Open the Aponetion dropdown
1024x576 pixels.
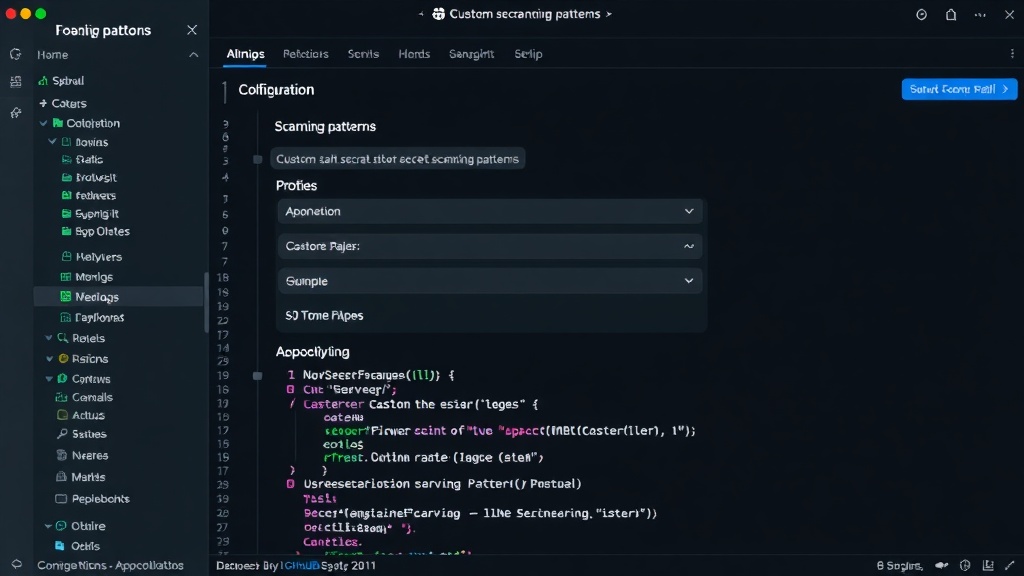point(490,212)
